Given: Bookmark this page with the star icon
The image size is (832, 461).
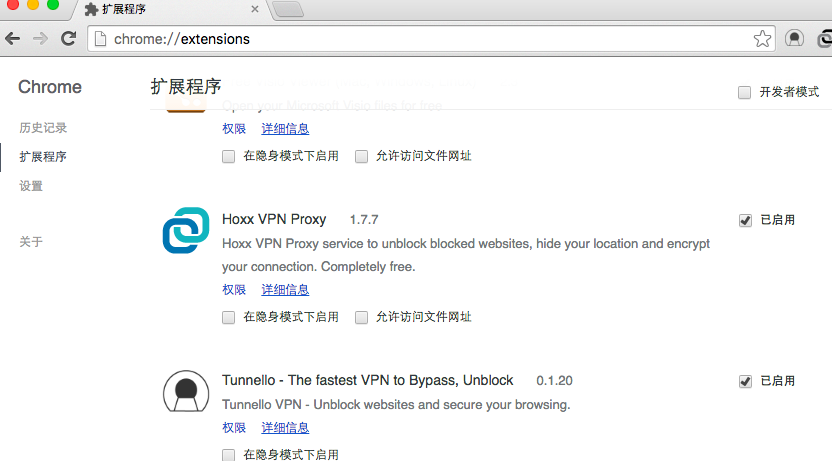Looking at the screenshot, I should click(762, 39).
